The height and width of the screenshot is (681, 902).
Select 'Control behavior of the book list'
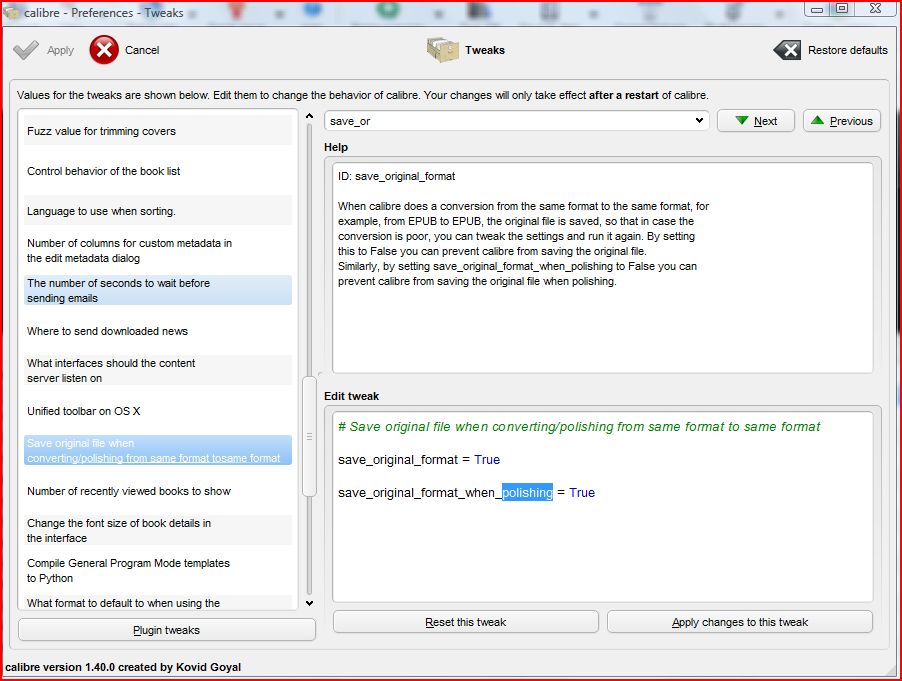(x=158, y=171)
